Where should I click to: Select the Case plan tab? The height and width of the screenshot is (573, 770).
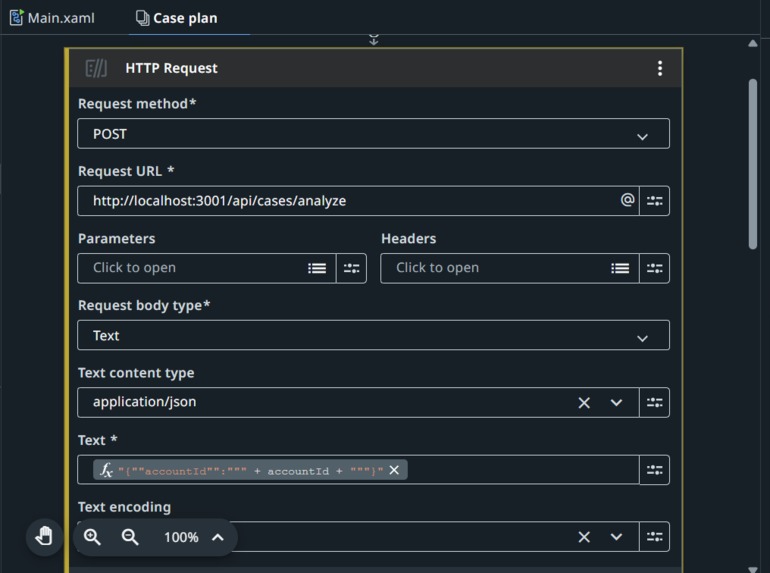[x=177, y=18]
